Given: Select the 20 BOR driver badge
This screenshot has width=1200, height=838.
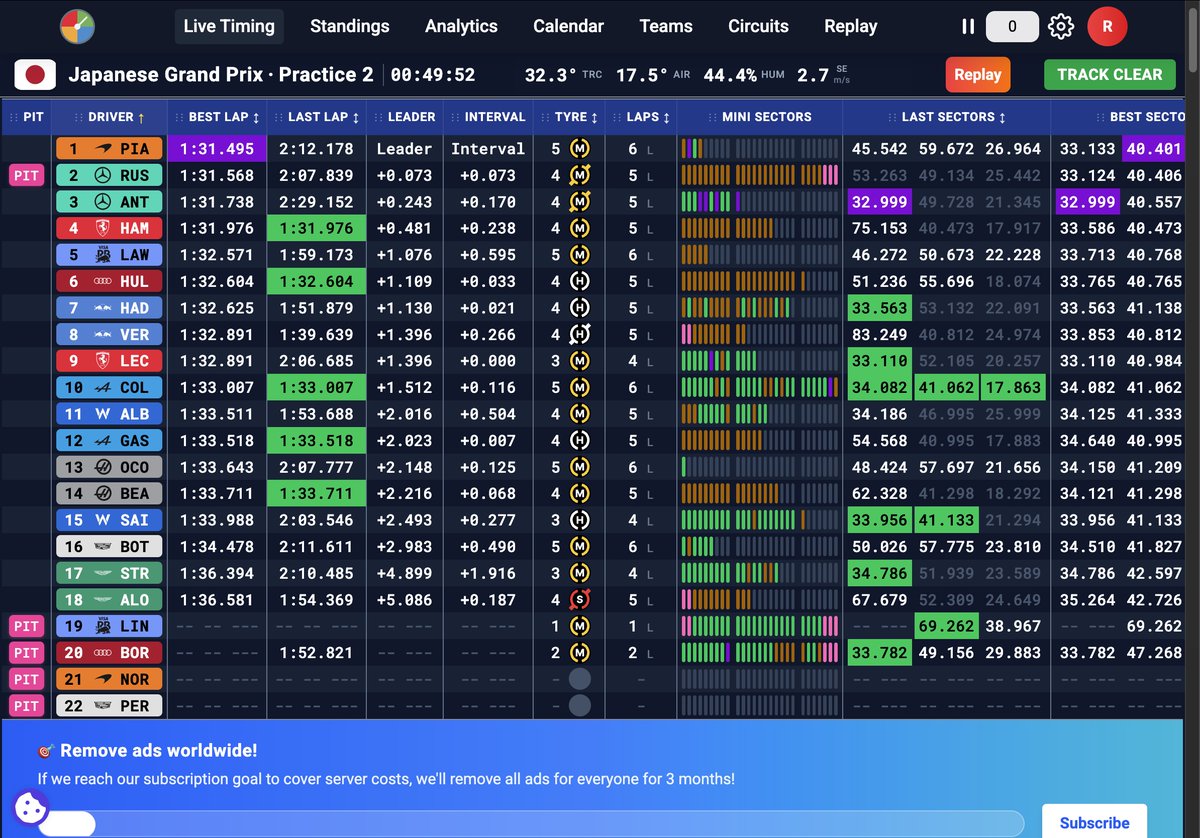Looking at the screenshot, I should coord(109,653).
